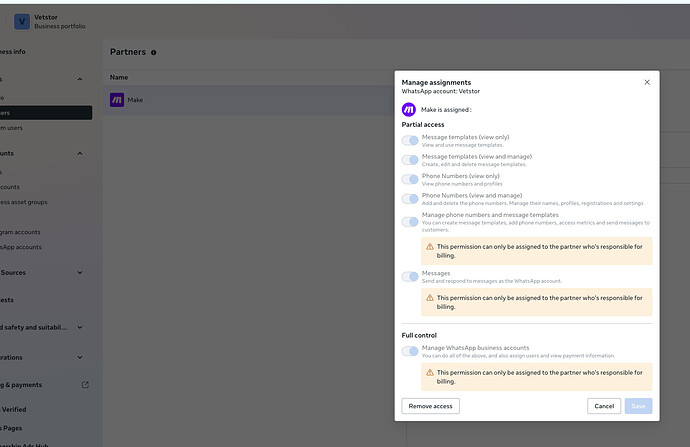Click the Vetstor business portfolio avatar

point(22,21)
